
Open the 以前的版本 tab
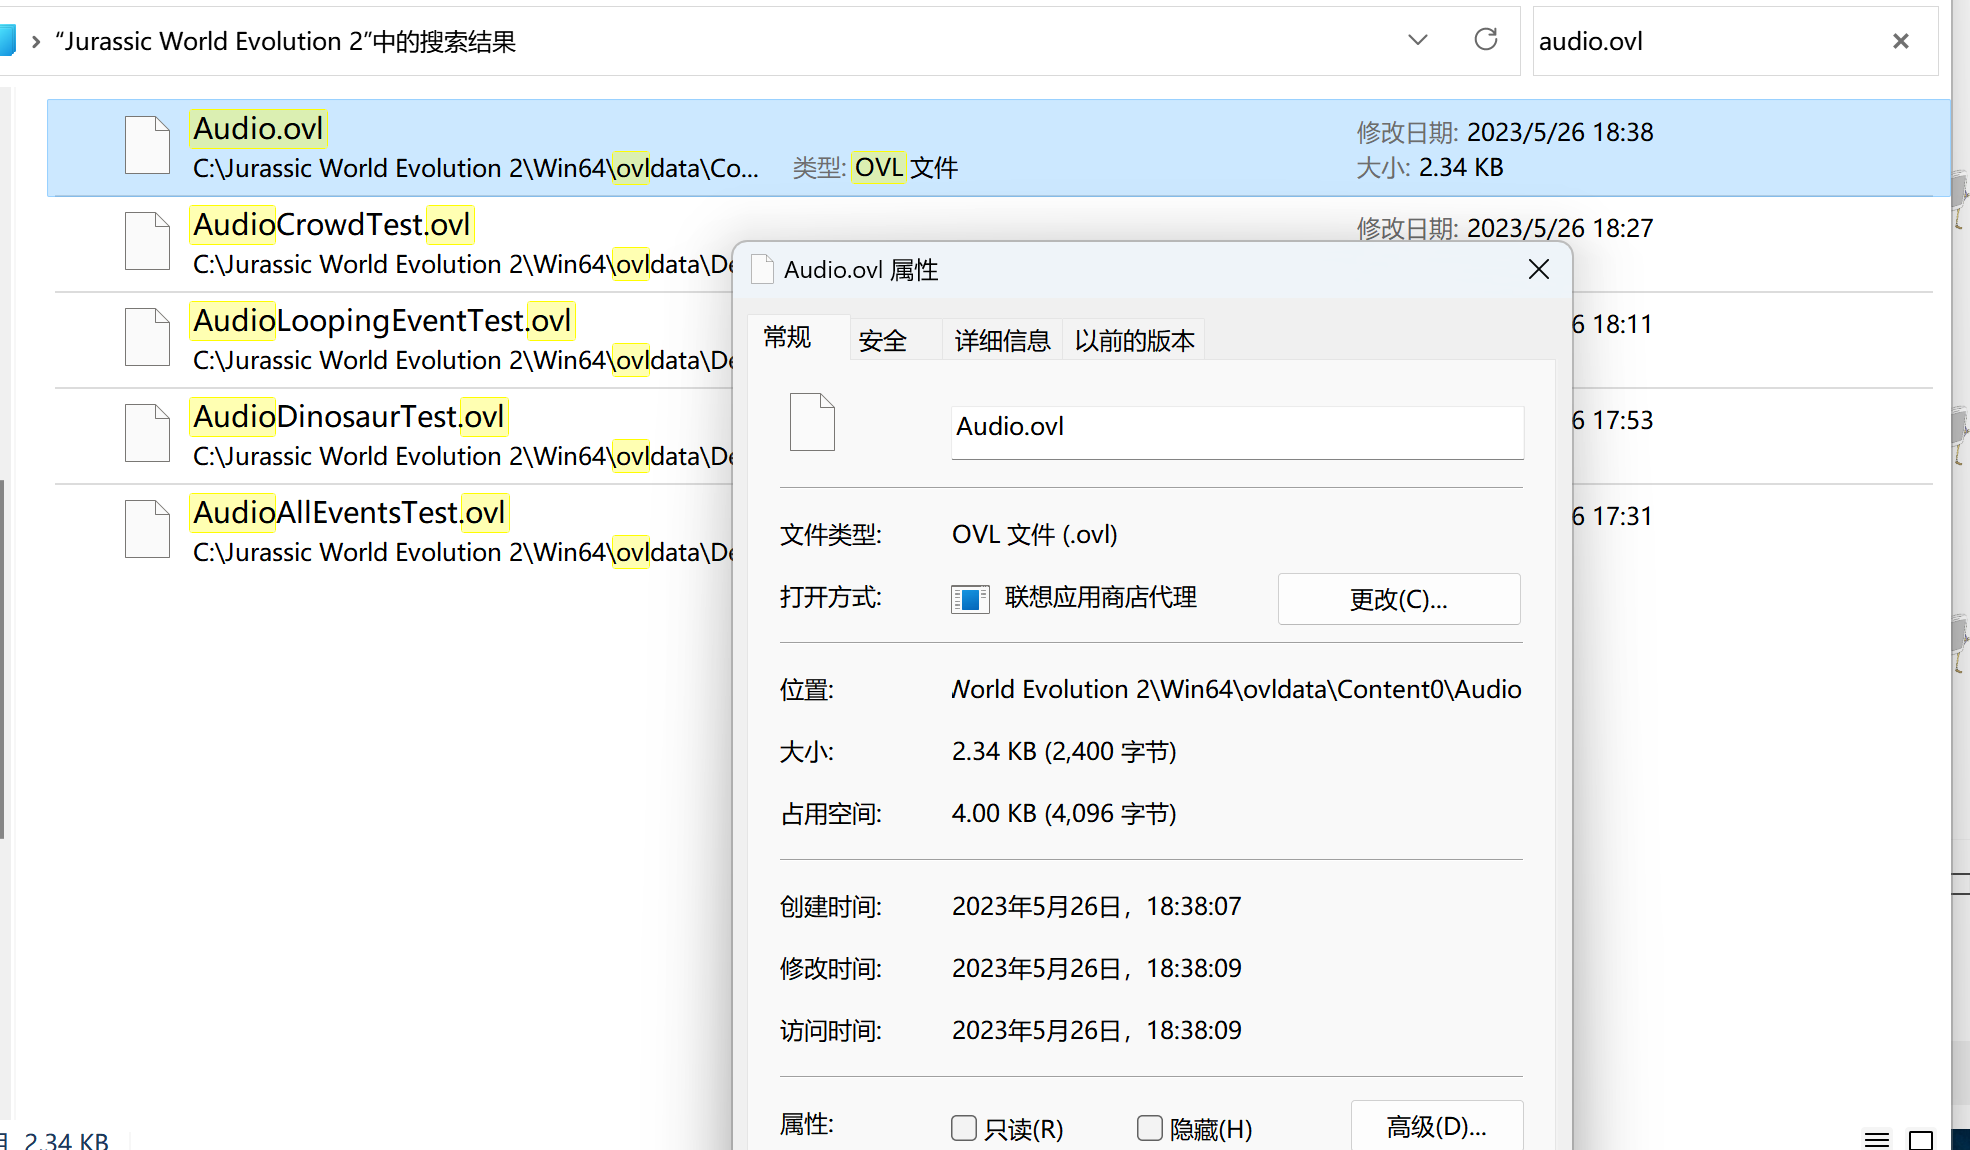click(1134, 341)
